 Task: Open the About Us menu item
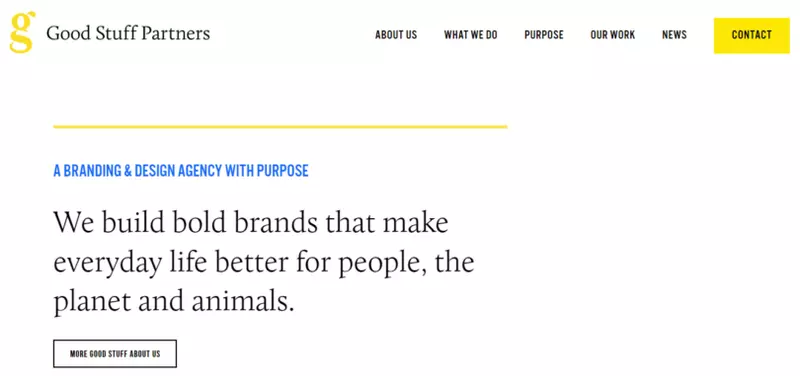click(x=396, y=35)
